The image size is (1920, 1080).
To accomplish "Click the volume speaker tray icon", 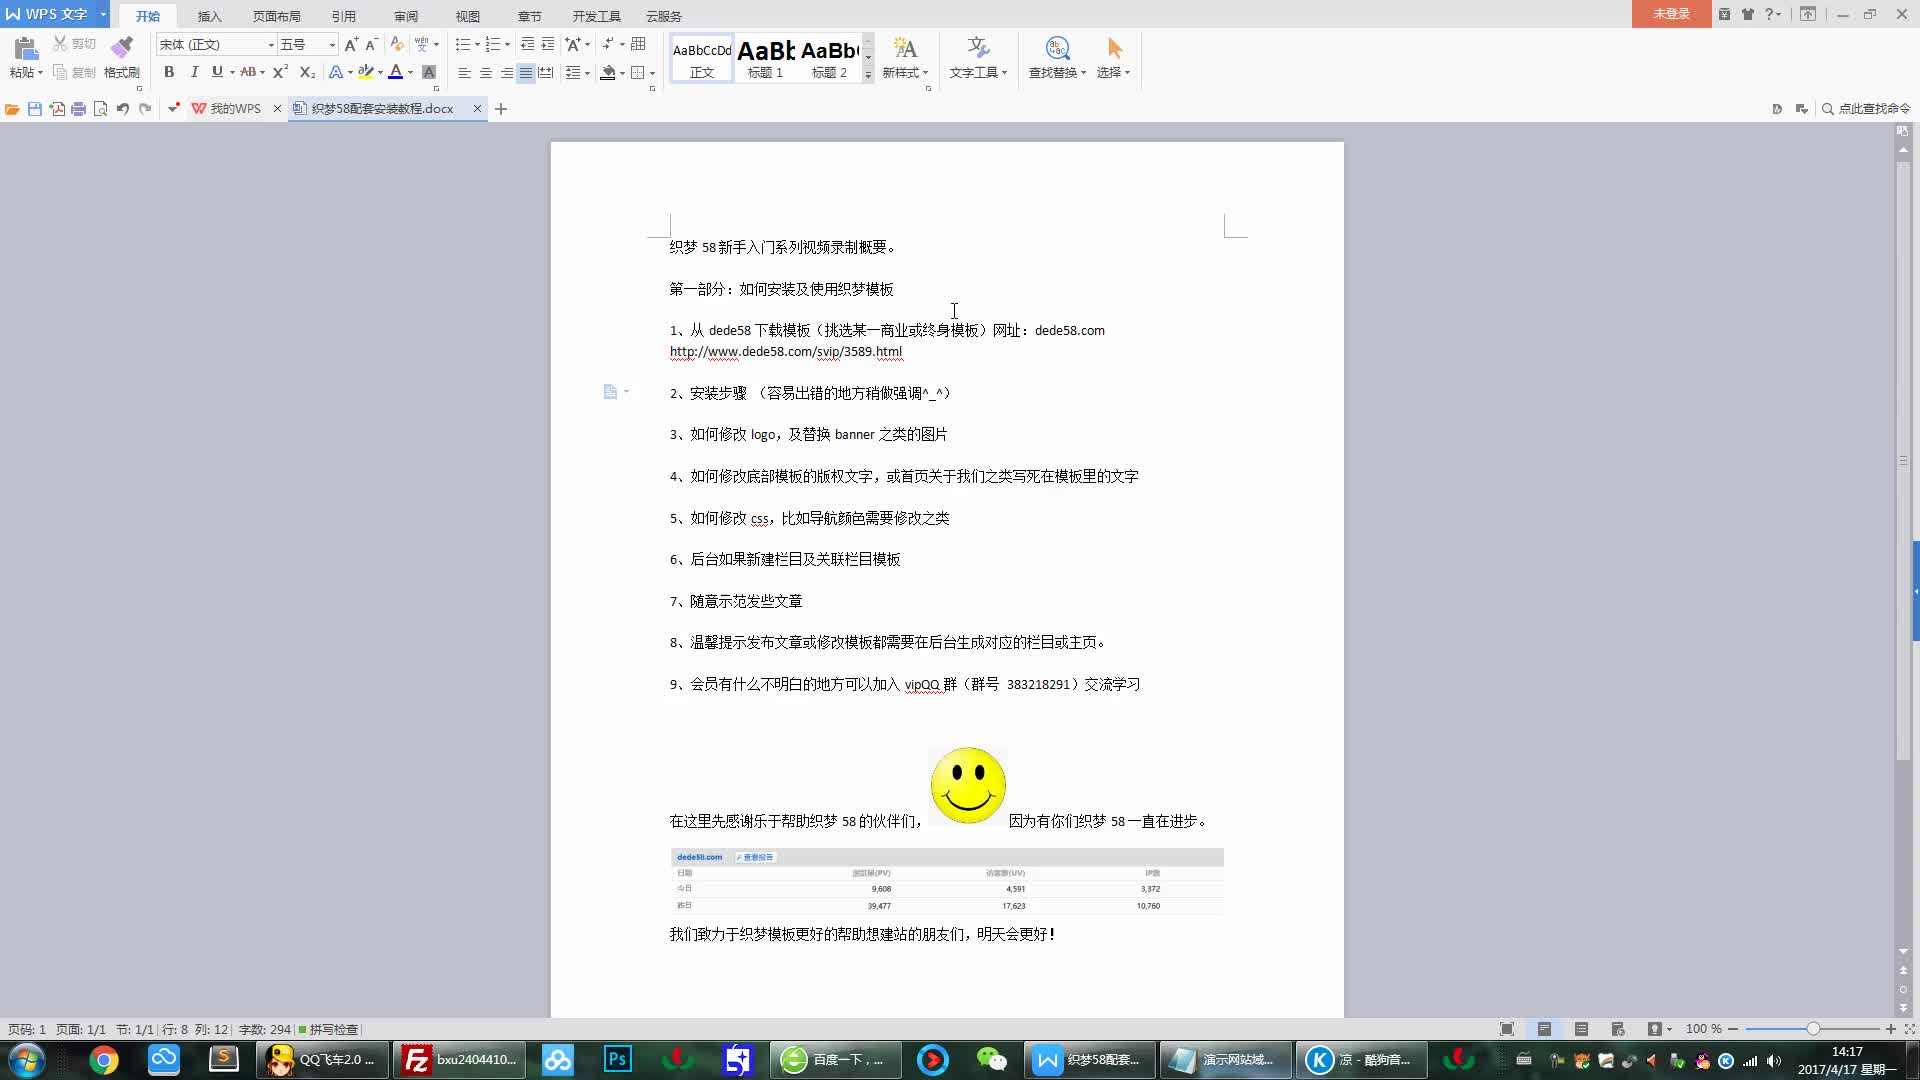I will 1774,1061.
